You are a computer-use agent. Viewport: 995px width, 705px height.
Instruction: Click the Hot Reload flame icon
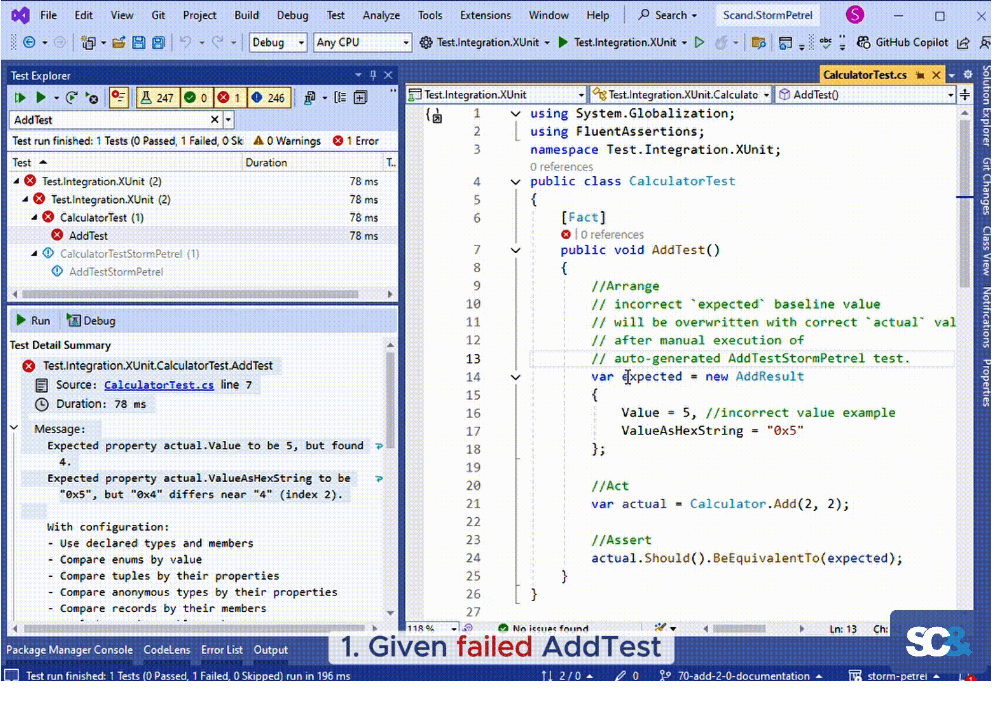[721, 43]
